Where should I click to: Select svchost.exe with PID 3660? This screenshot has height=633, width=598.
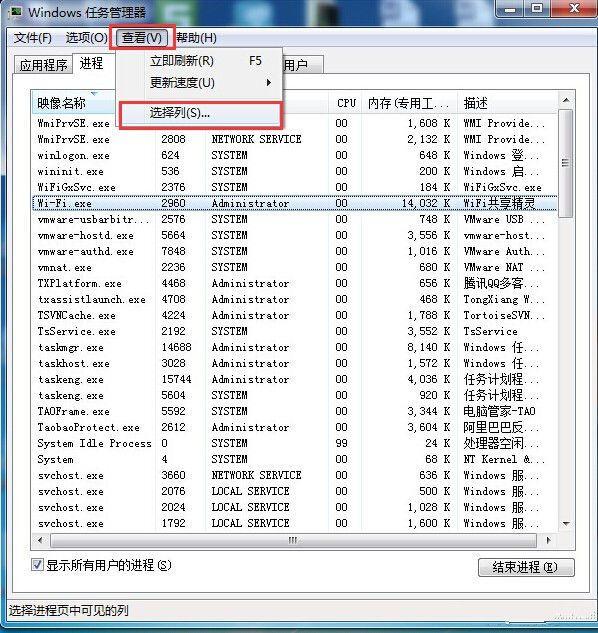click(x=295, y=475)
